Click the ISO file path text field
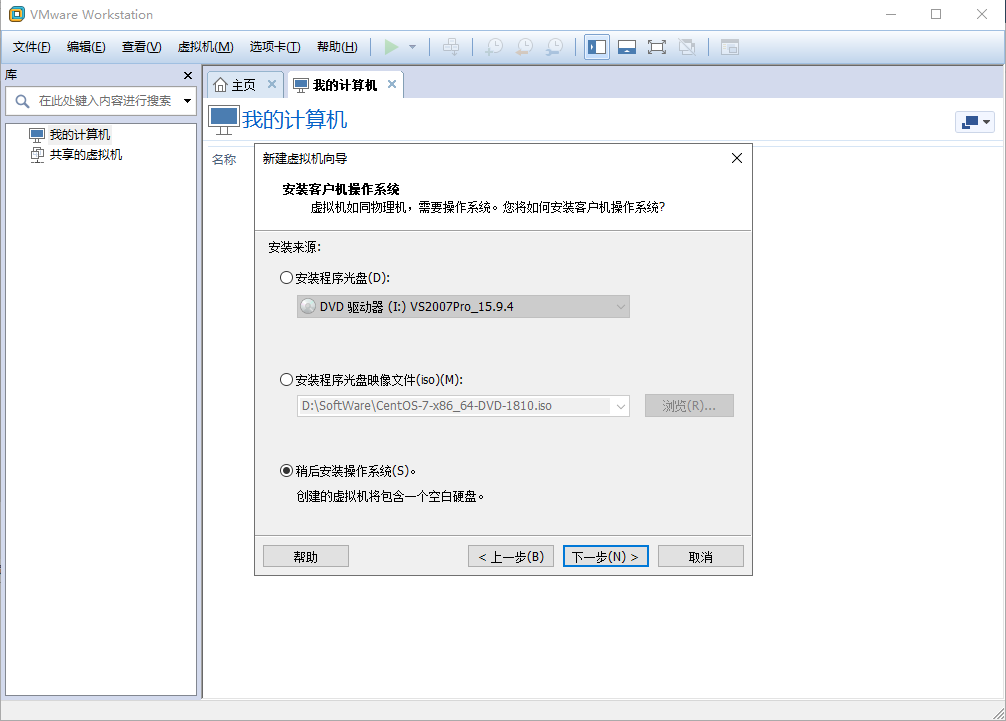 pyautogui.click(x=454, y=406)
